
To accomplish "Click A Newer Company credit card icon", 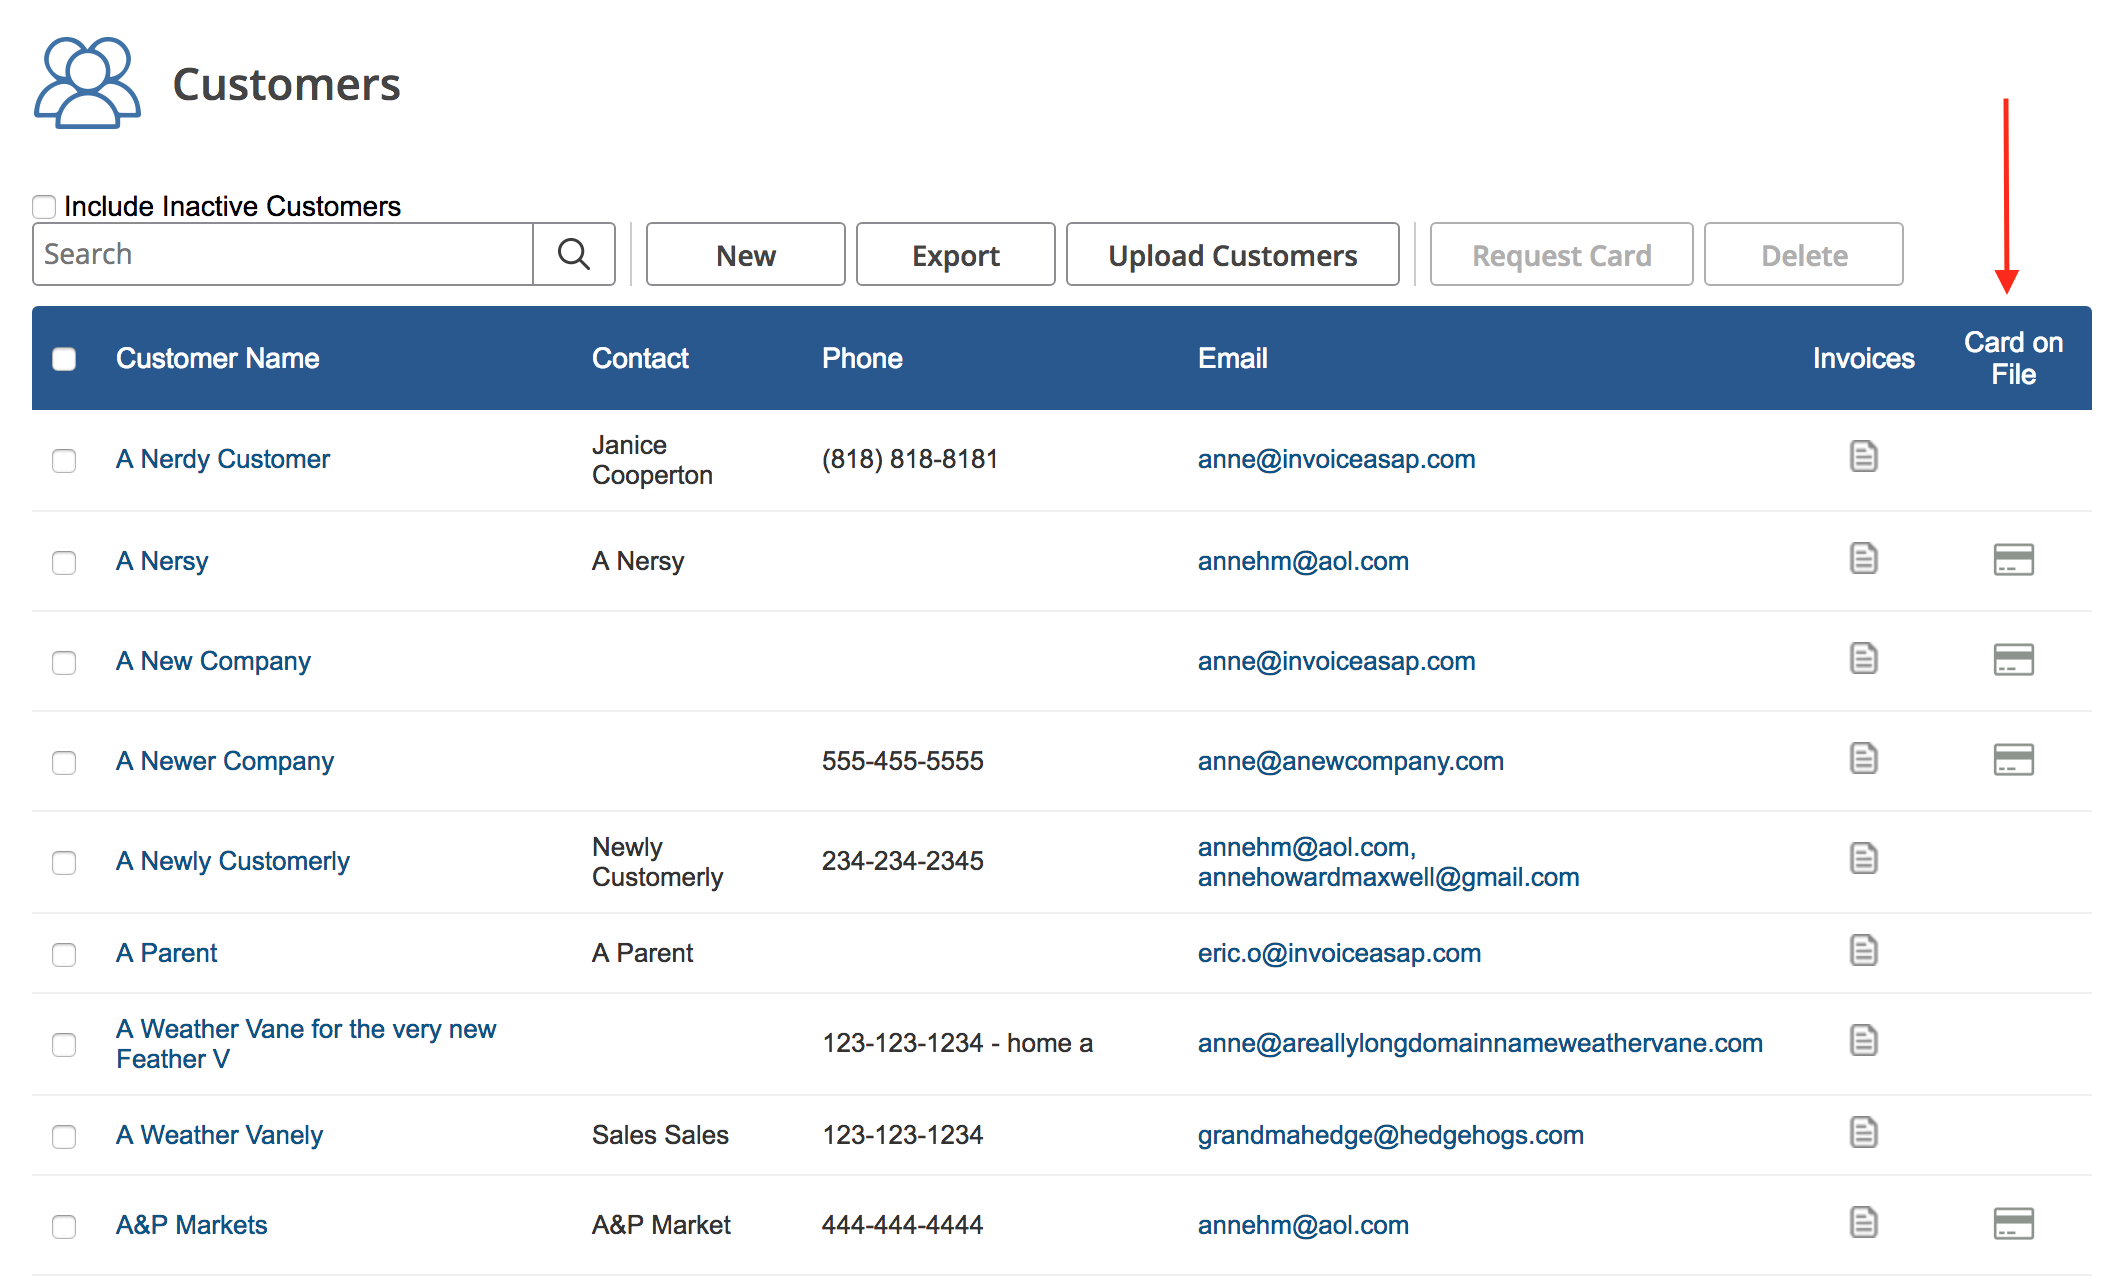I will pyautogui.click(x=2013, y=759).
